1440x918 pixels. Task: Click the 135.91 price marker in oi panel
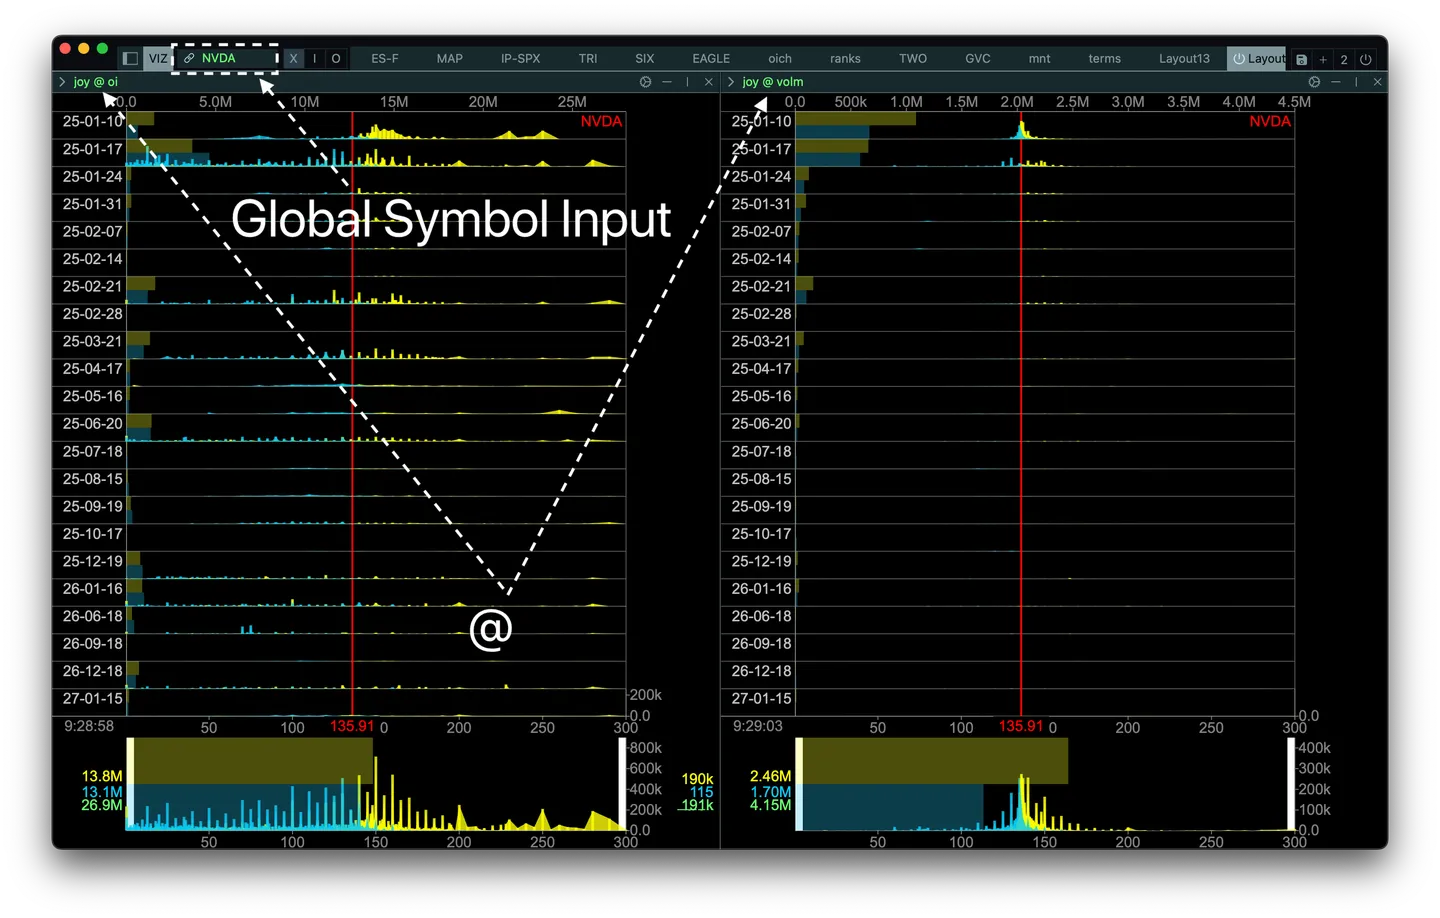[x=352, y=726]
